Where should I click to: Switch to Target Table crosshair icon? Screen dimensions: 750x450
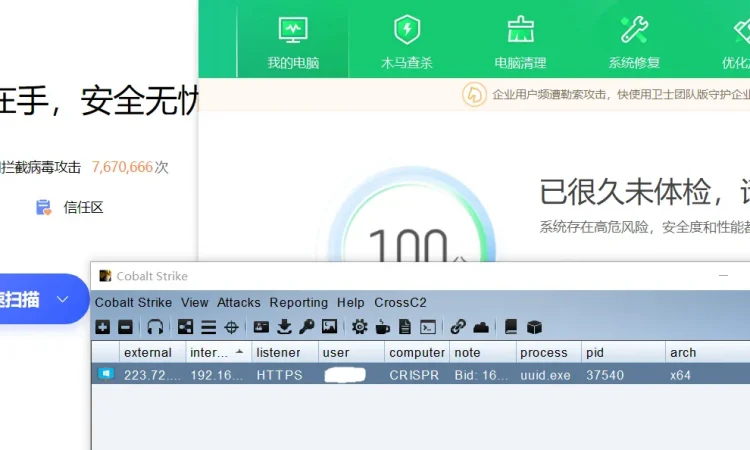coord(232,327)
